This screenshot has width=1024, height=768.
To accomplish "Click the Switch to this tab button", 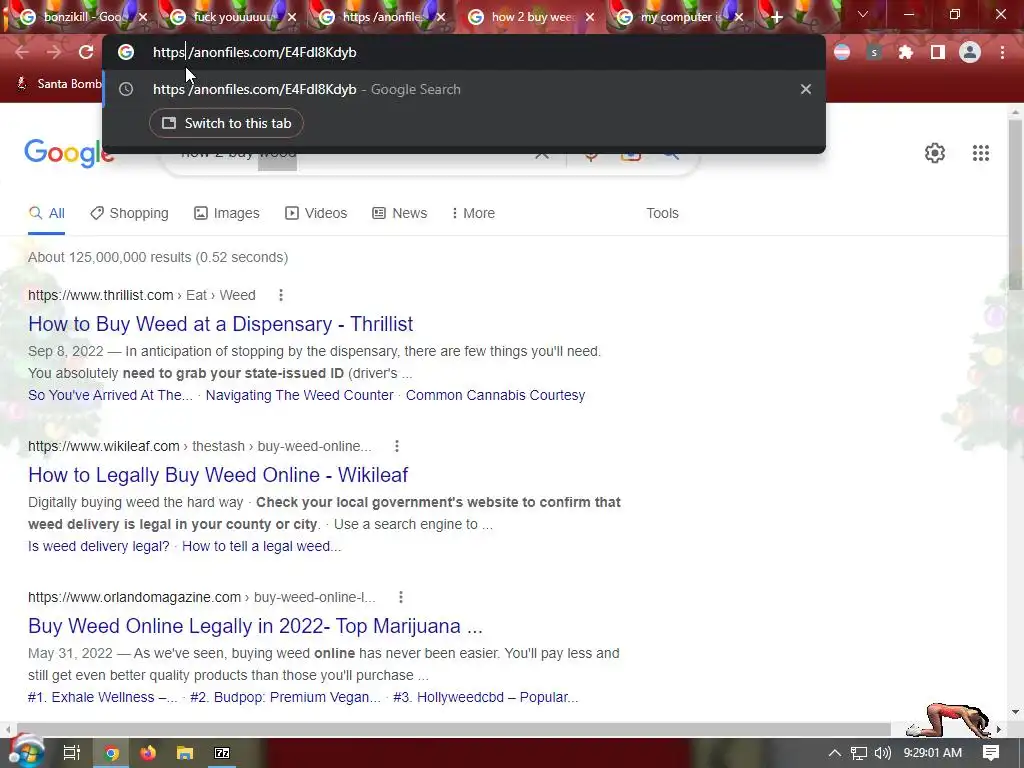I will click(226, 123).
